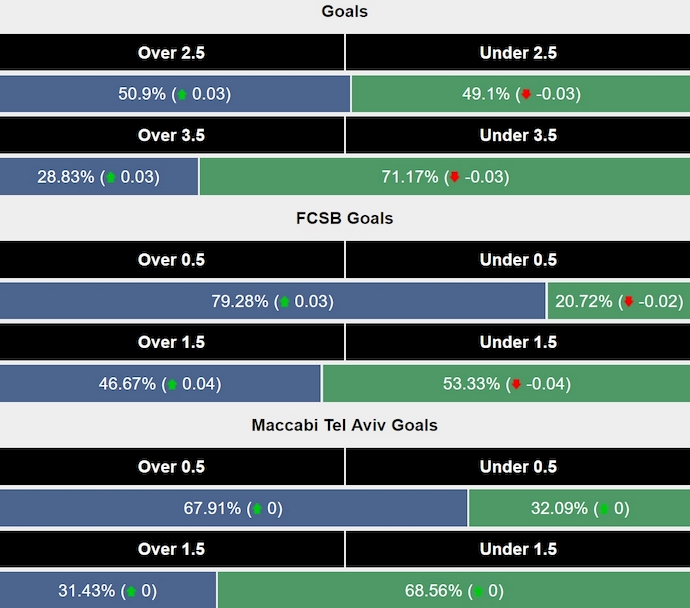Click the green up arrow beside 28.83%
The width and height of the screenshot is (690, 608).
111,177
